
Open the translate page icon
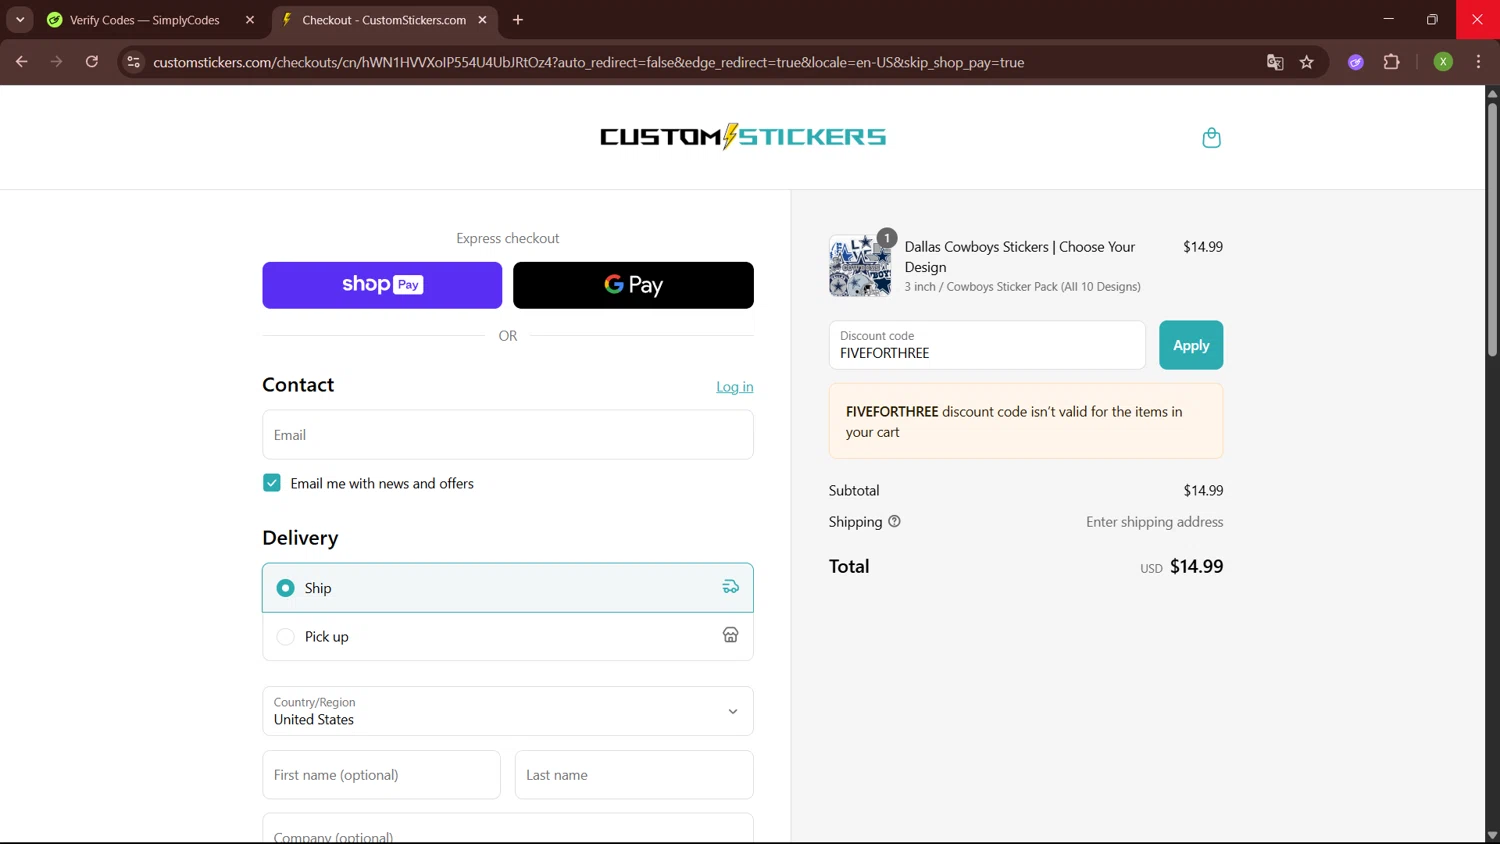point(1275,62)
